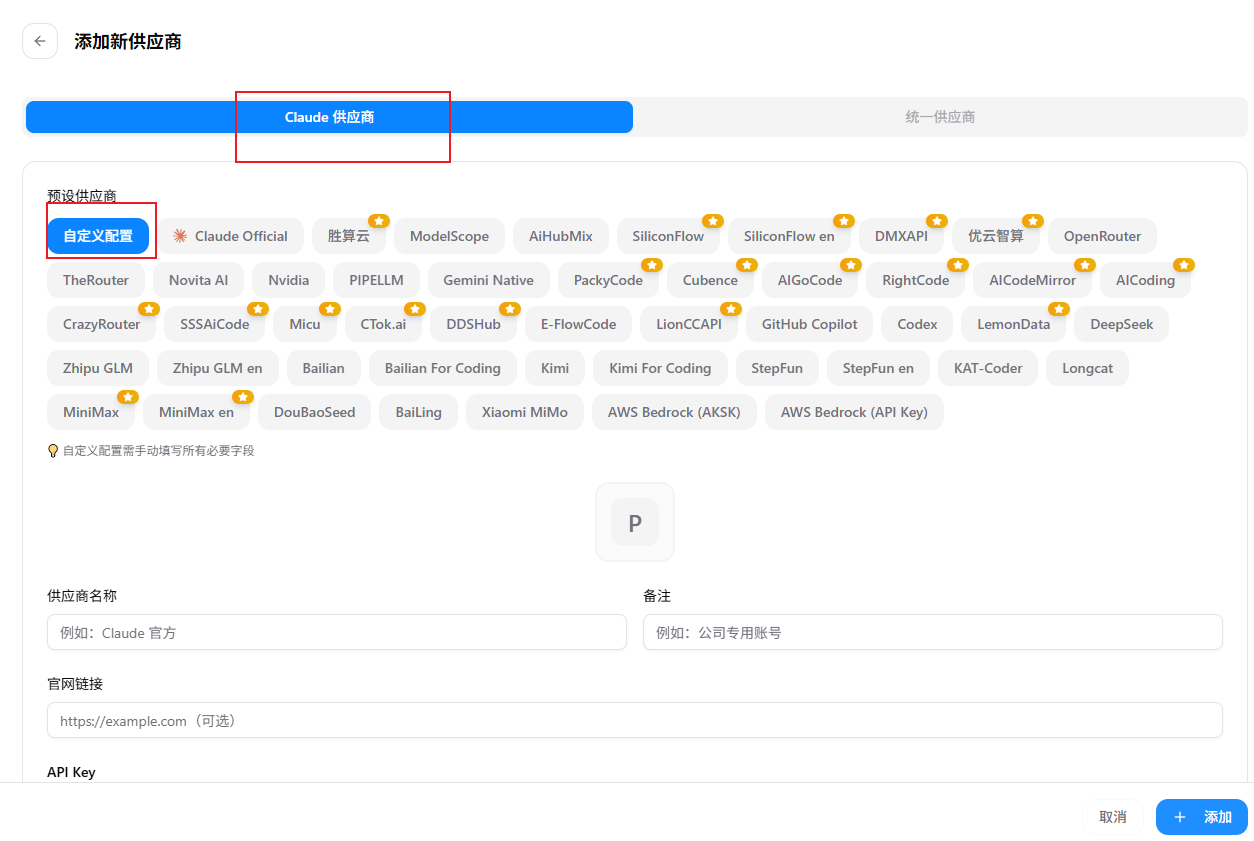Choose AWS Bedrock (API Key) preset
1254x841 pixels.
click(854, 412)
